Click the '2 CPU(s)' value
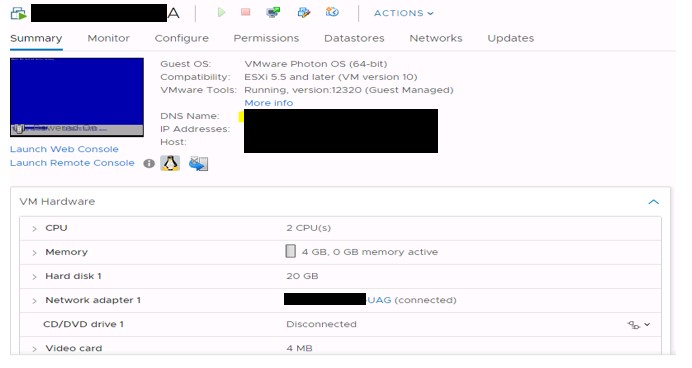 click(x=308, y=228)
